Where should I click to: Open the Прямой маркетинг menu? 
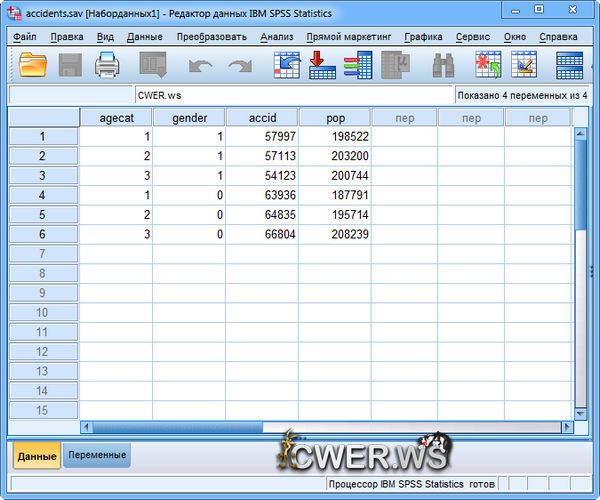point(349,37)
